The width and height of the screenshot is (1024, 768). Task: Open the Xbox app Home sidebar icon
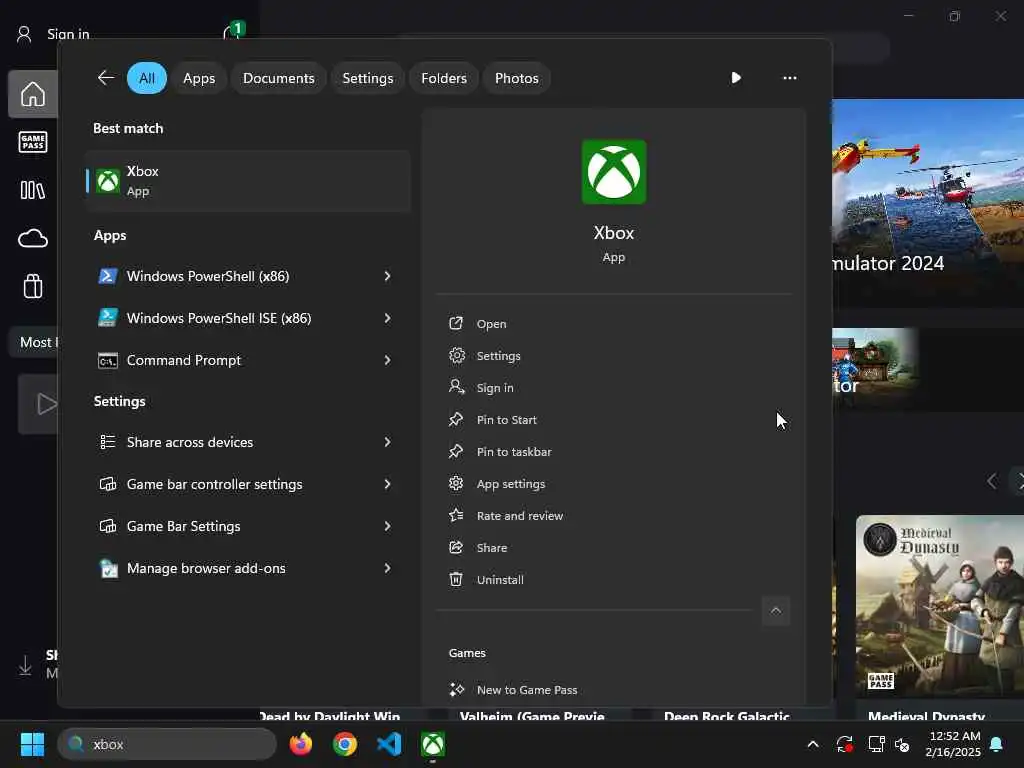pos(33,94)
